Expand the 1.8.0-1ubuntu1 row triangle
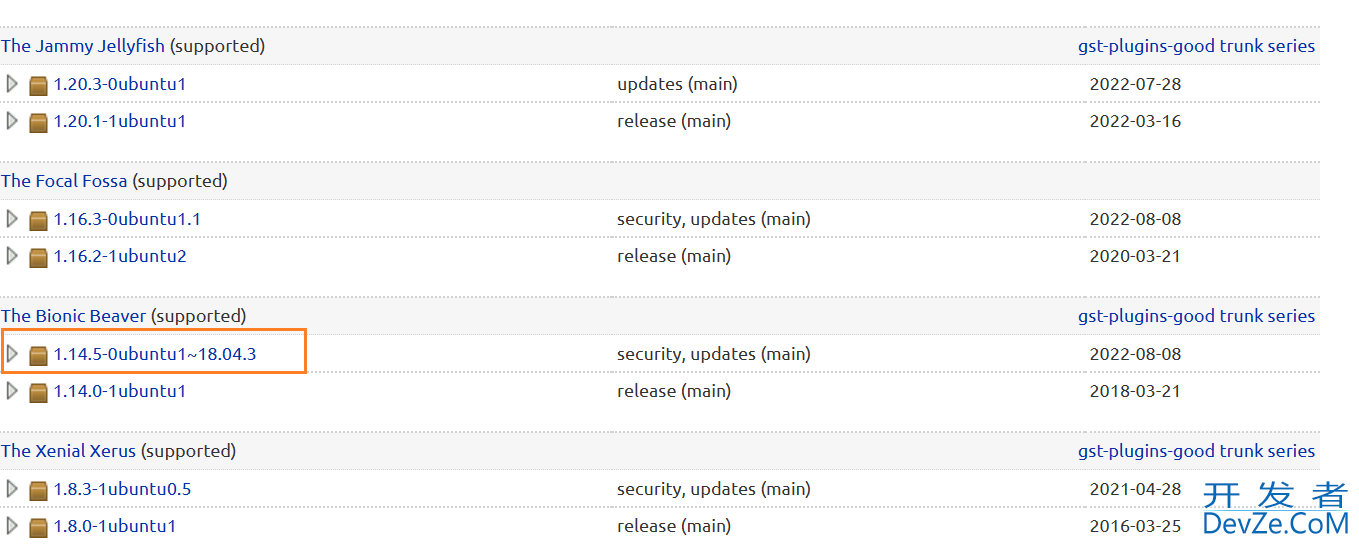 12,526
